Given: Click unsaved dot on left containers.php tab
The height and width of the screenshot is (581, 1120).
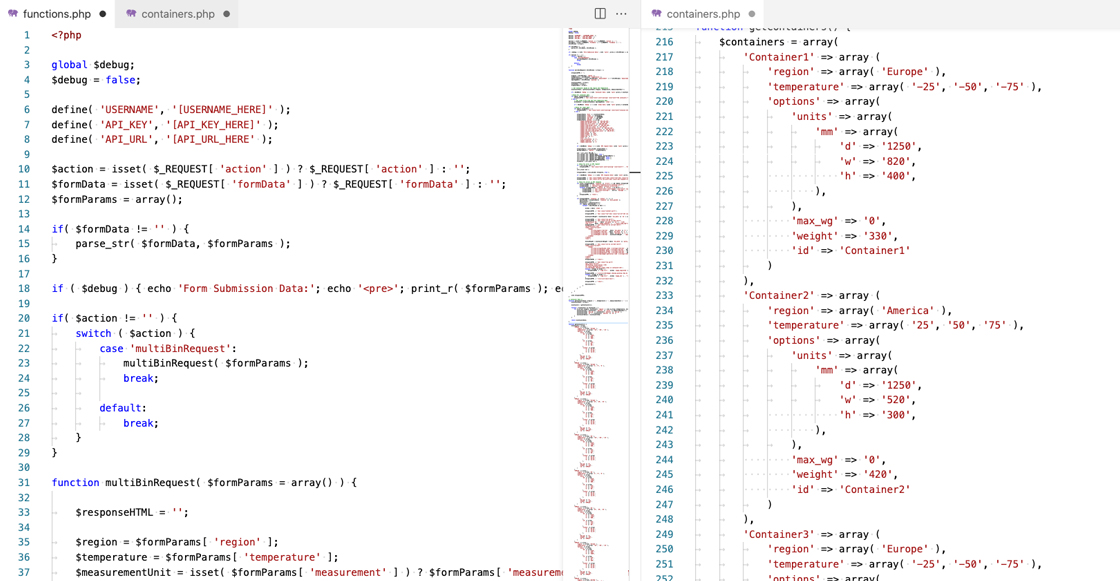Looking at the screenshot, I should click(227, 14).
